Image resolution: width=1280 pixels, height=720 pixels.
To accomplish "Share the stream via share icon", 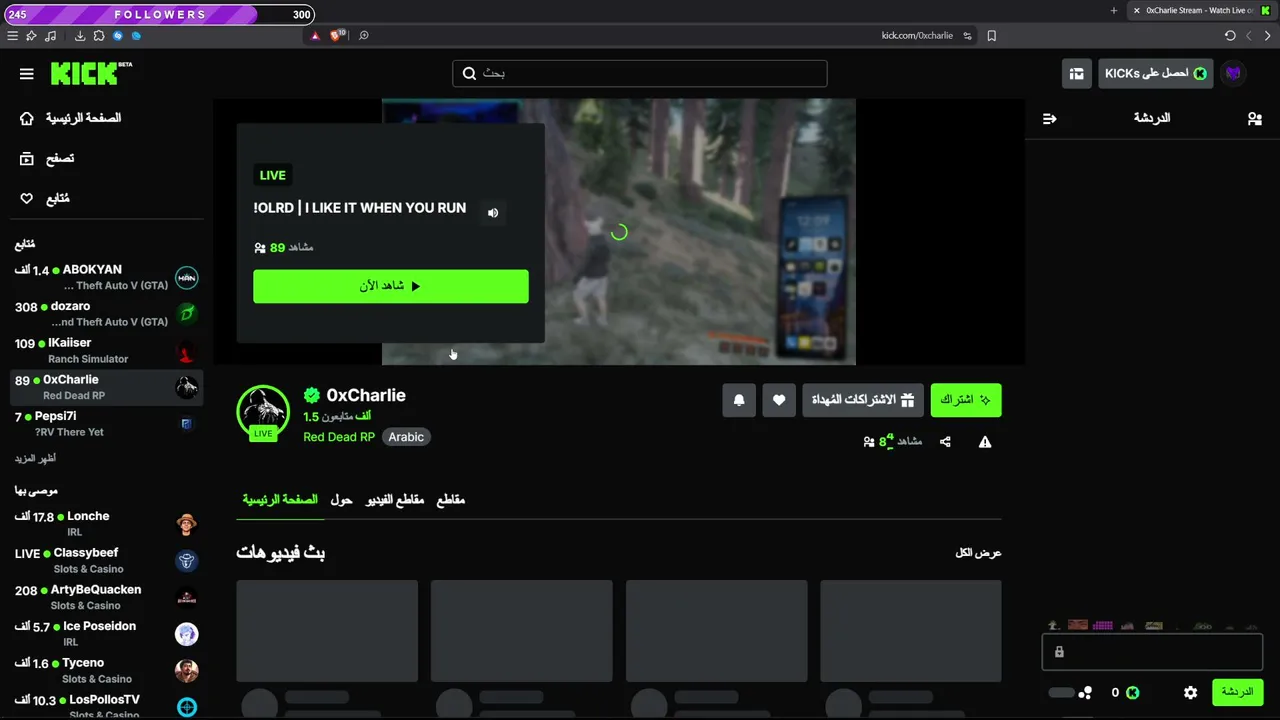I will click(945, 442).
